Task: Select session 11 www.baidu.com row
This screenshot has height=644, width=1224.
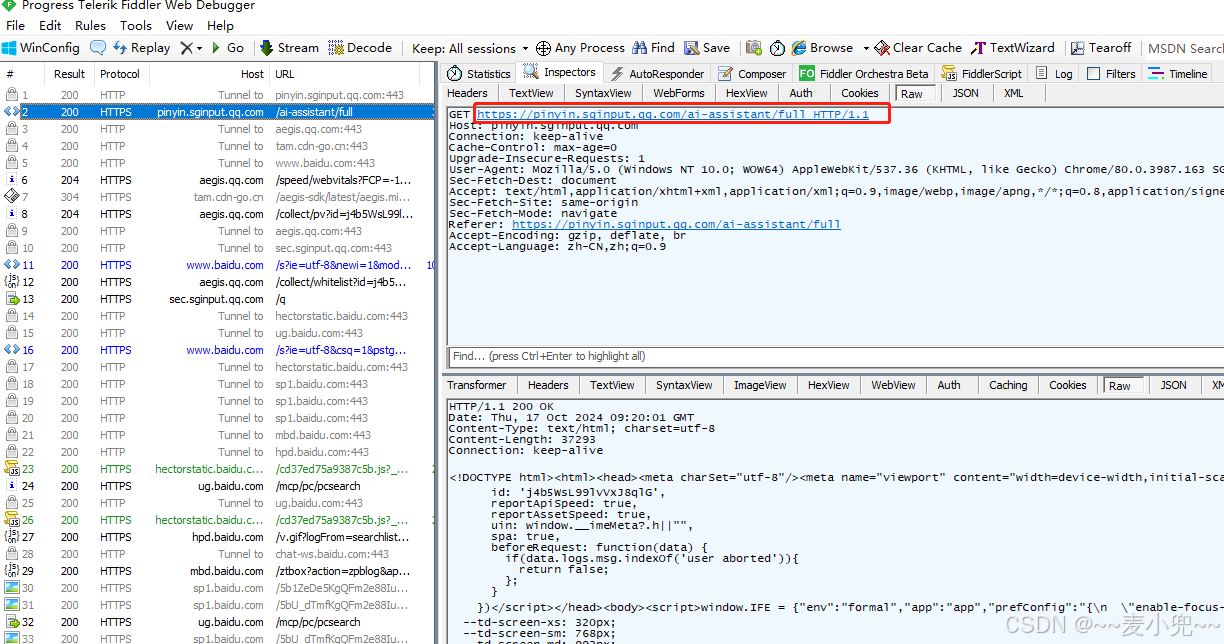Action: [x=217, y=265]
